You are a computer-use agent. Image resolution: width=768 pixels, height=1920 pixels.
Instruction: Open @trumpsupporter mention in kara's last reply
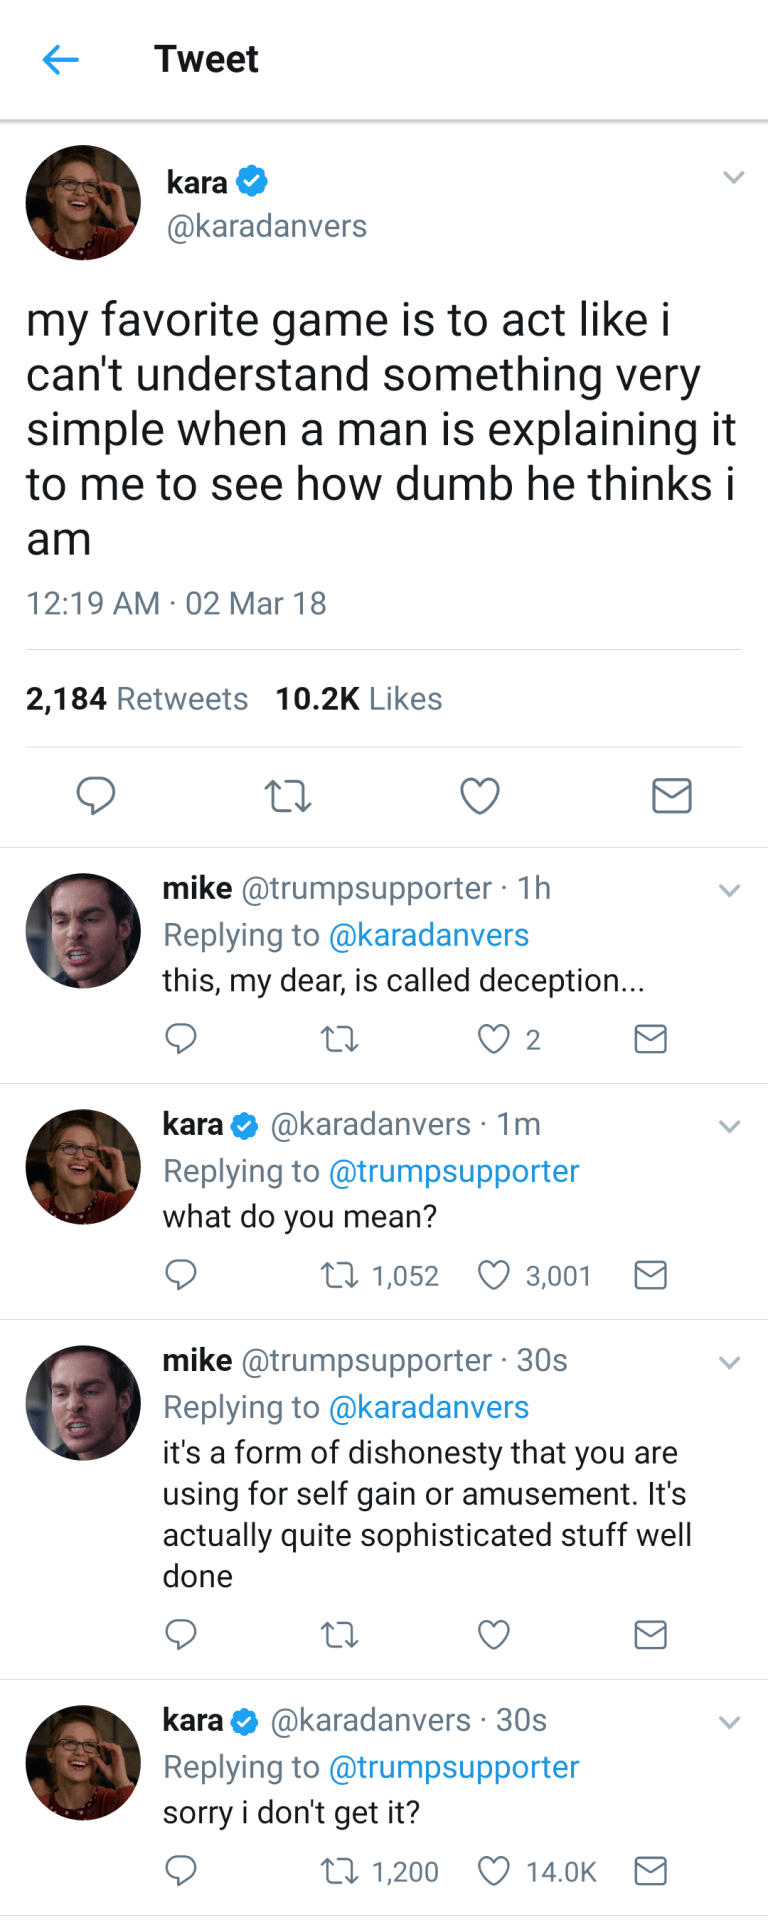pyautogui.click(x=454, y=1767)
